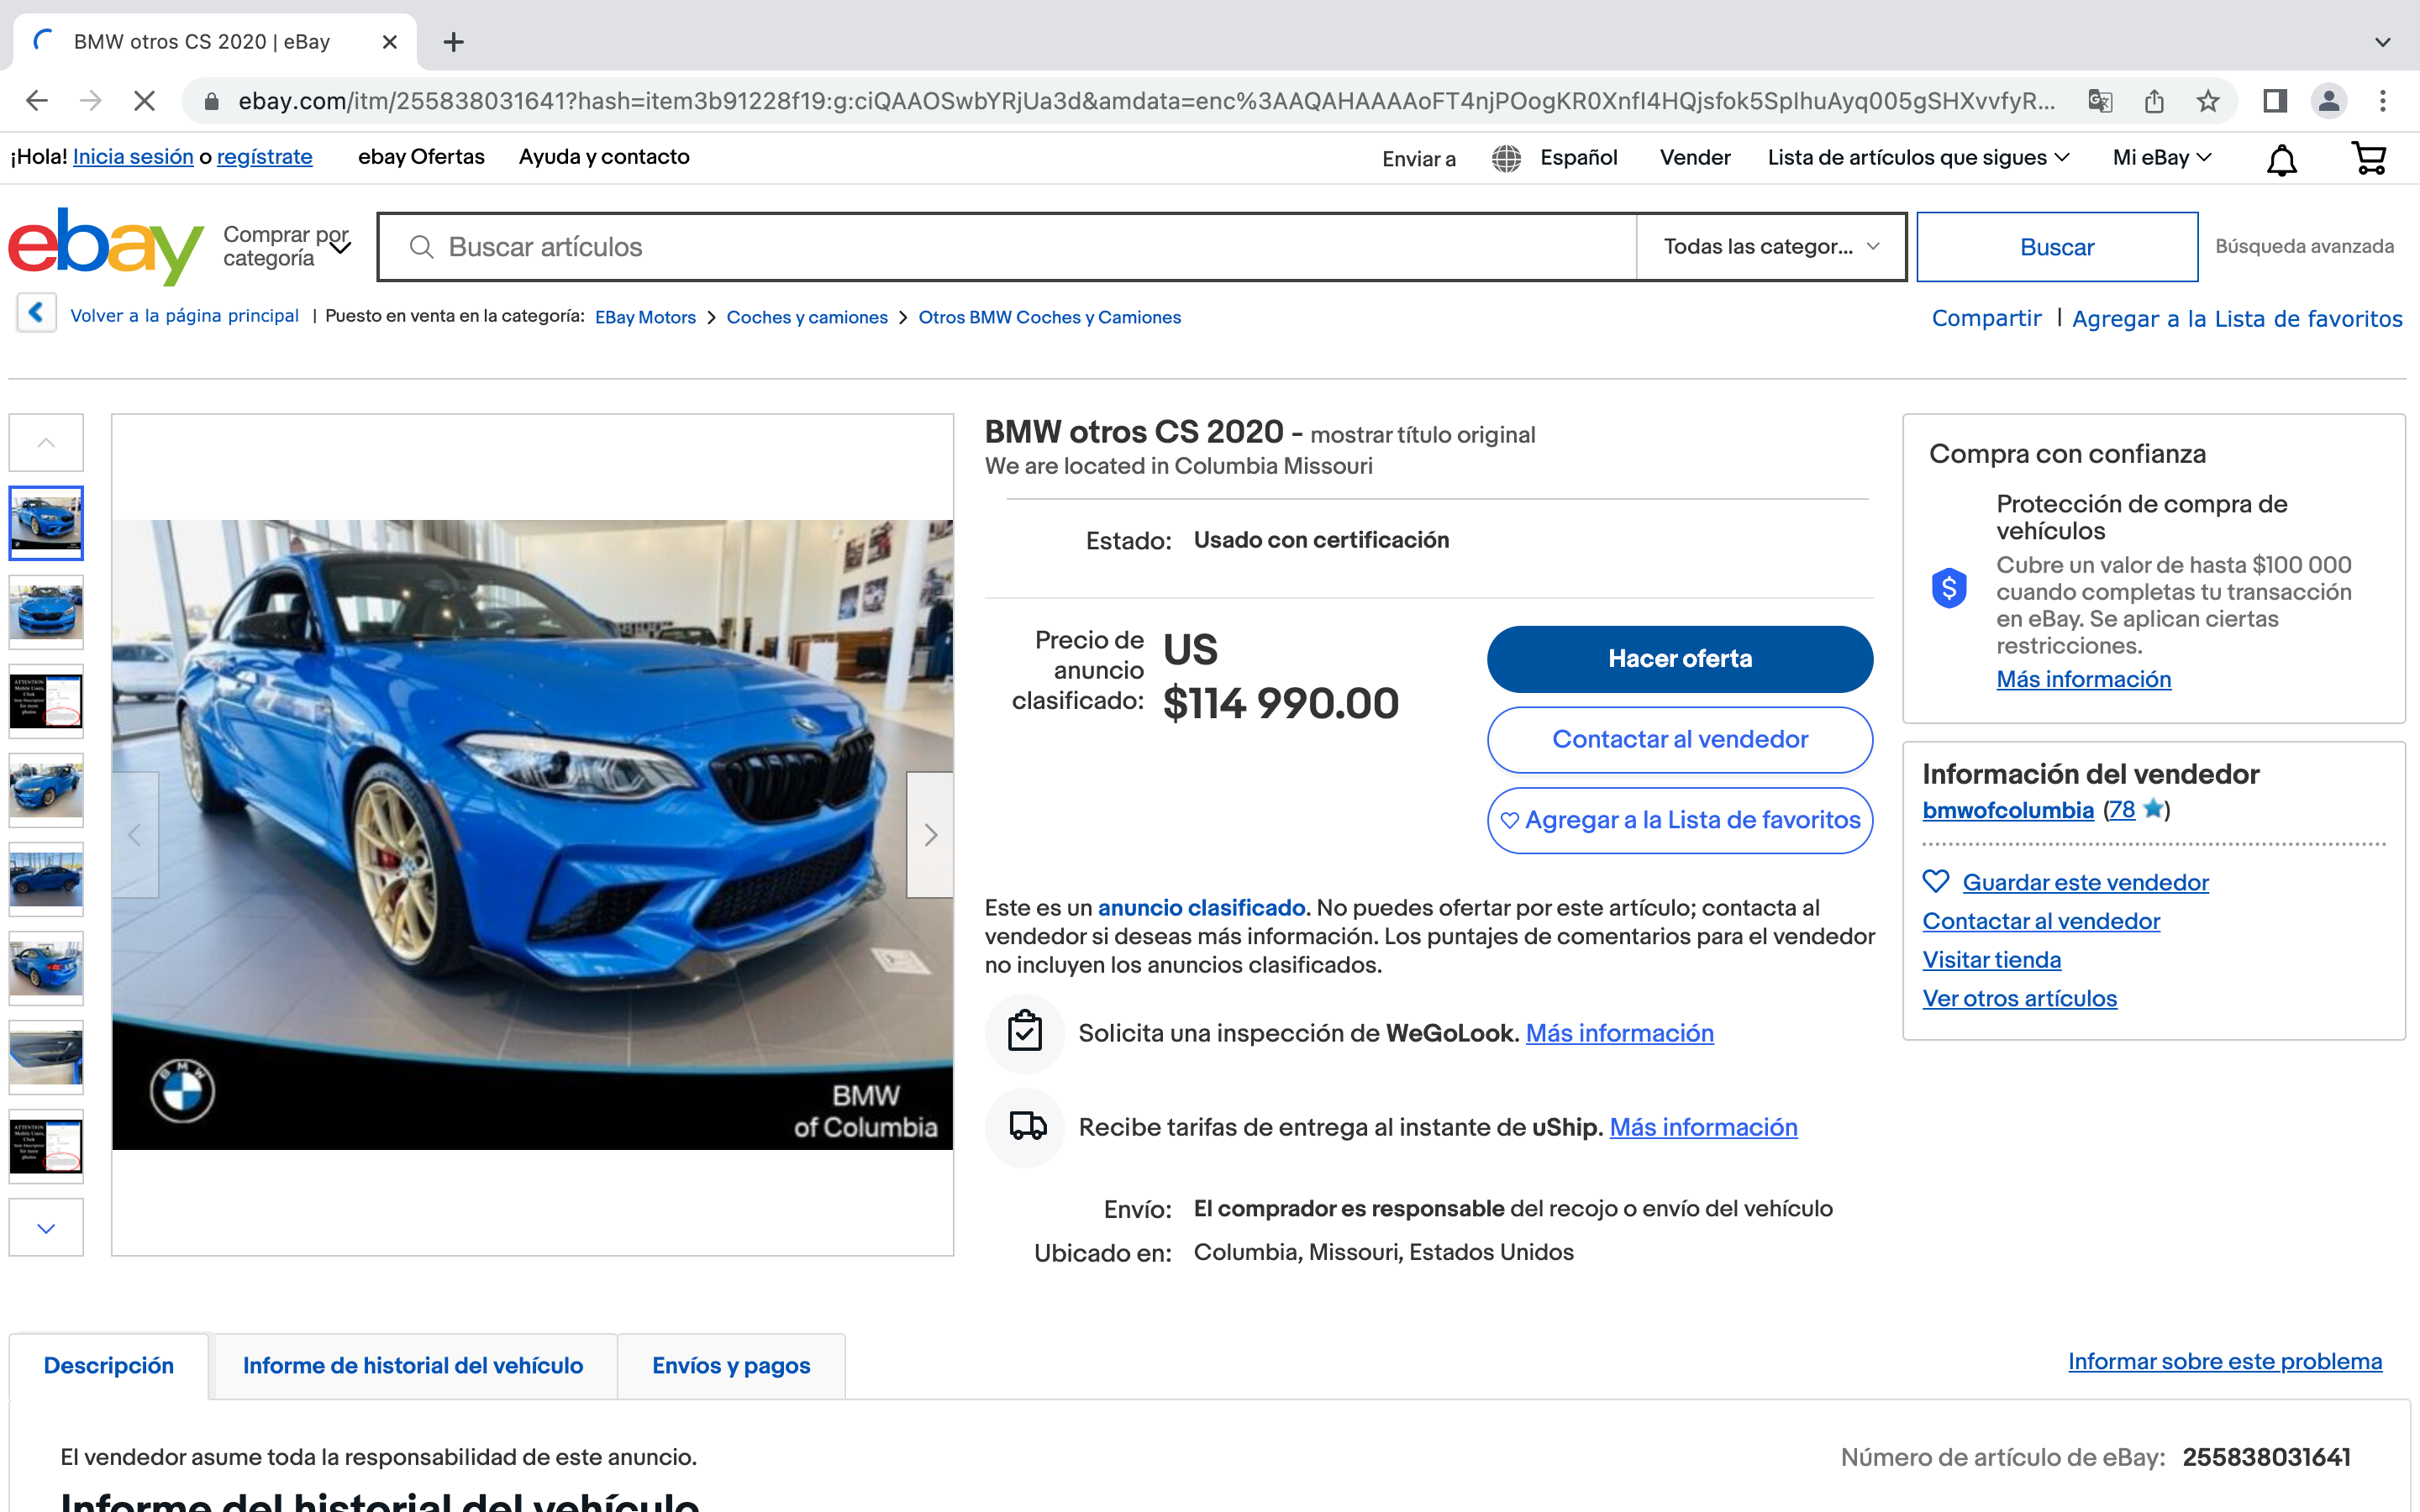Open Búsqueda avanzada link
Viewport: 2420px width, 1512px height.
pyautogui.click(x=2304, y=246)
